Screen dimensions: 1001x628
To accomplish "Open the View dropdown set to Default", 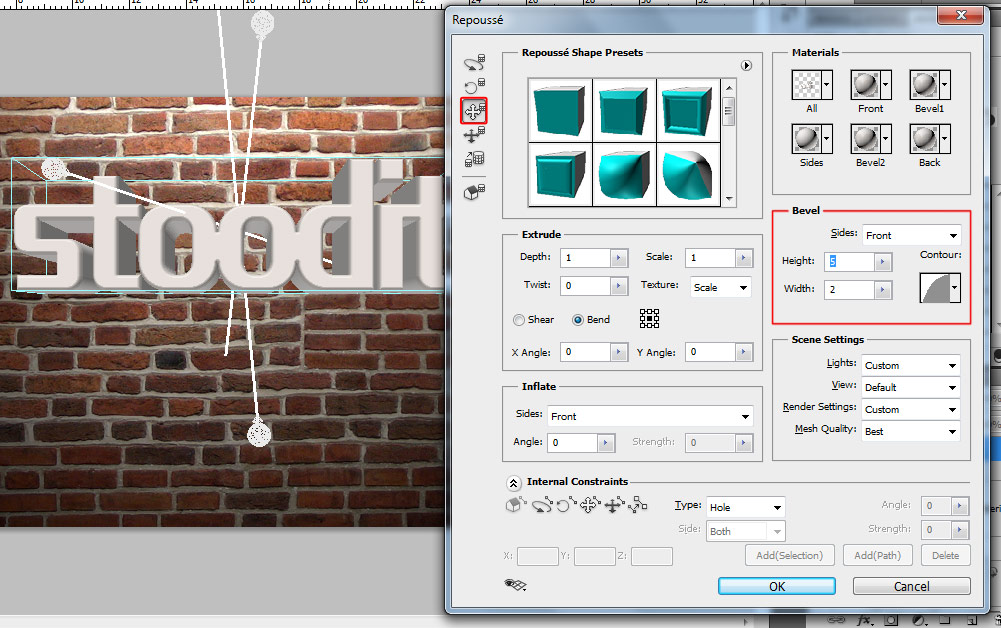I will pyautogui.click(x=911, y=387).
